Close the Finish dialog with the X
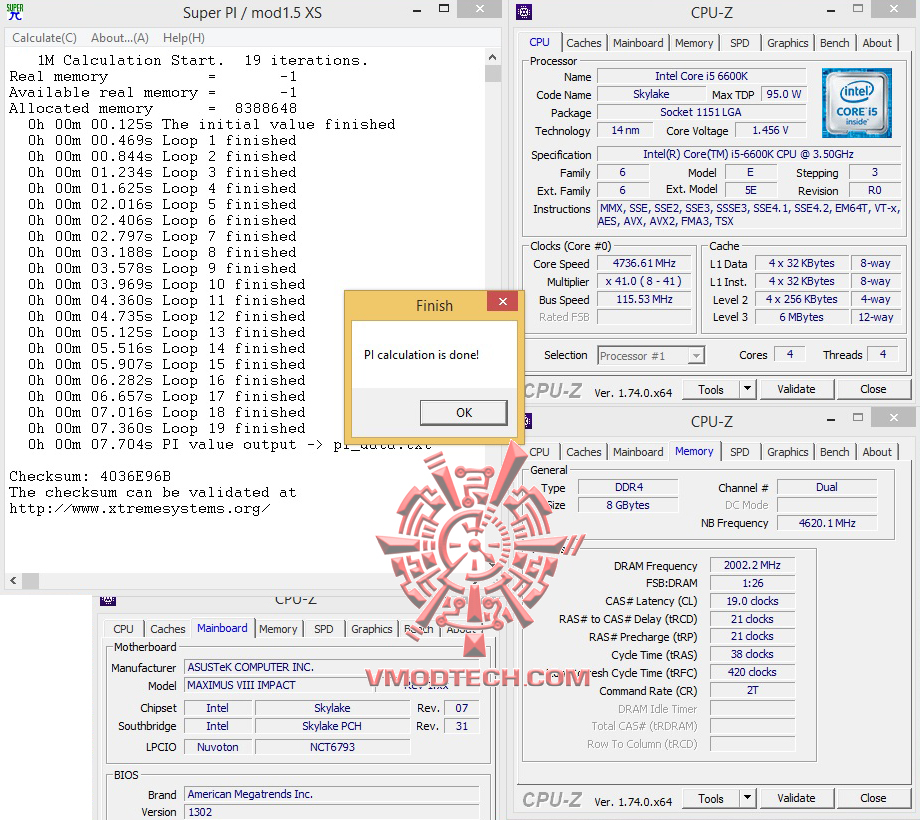This screenshot has height=820, width=920. (503, 301)
